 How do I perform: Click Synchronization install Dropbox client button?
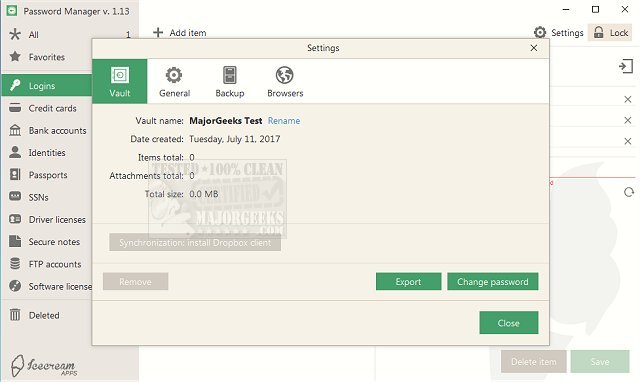(x=195, y=242)
